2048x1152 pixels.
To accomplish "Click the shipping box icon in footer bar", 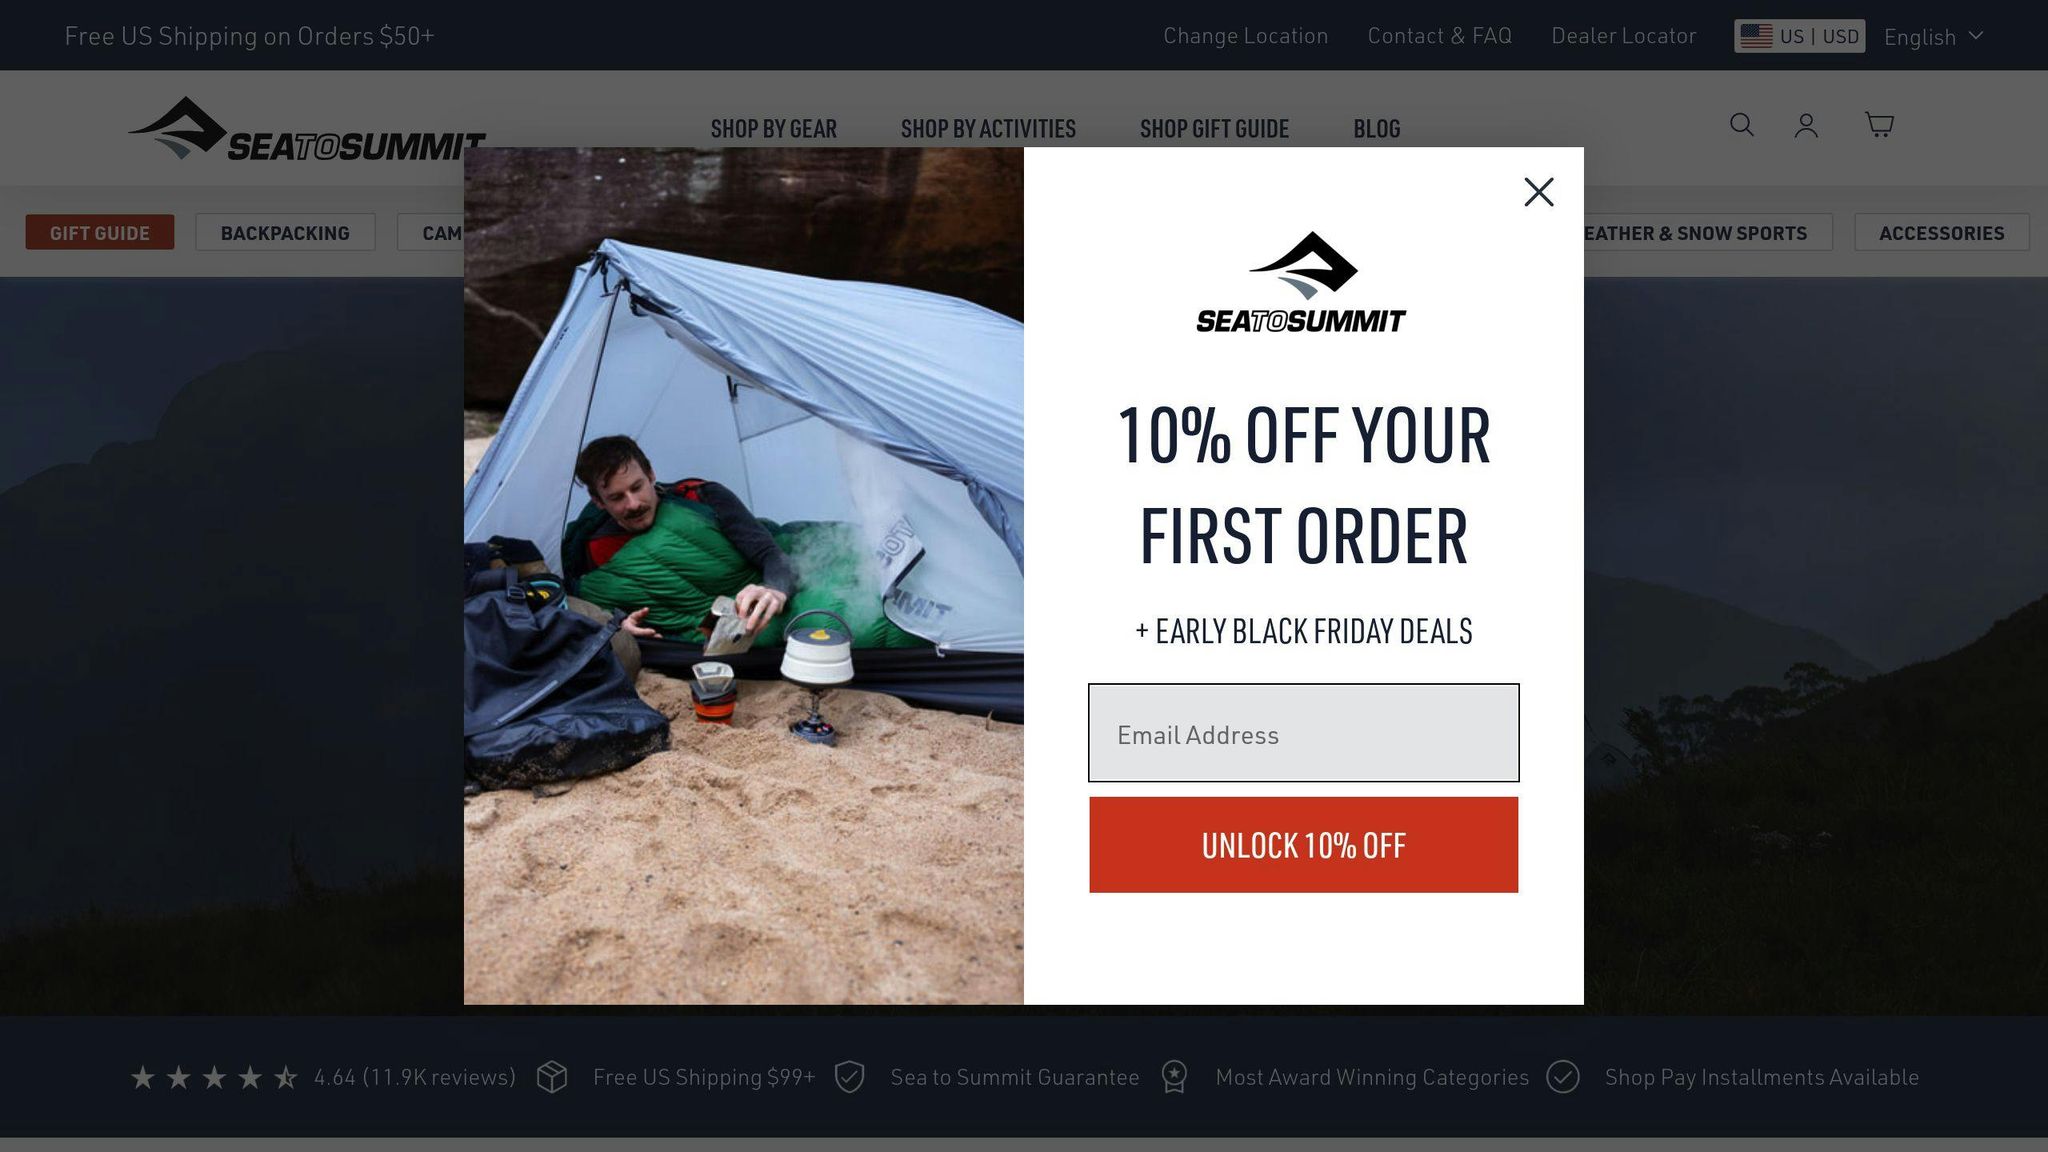I will tap(552, 1077).
